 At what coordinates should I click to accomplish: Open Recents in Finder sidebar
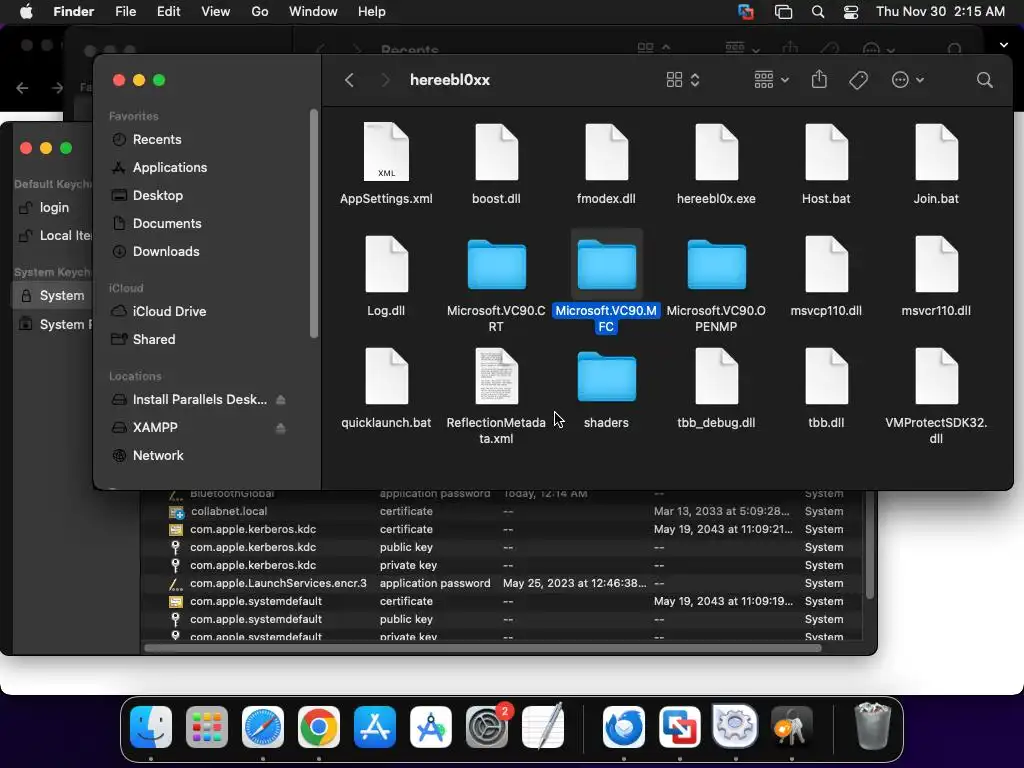pyautogui.click(x=157, y=139)
